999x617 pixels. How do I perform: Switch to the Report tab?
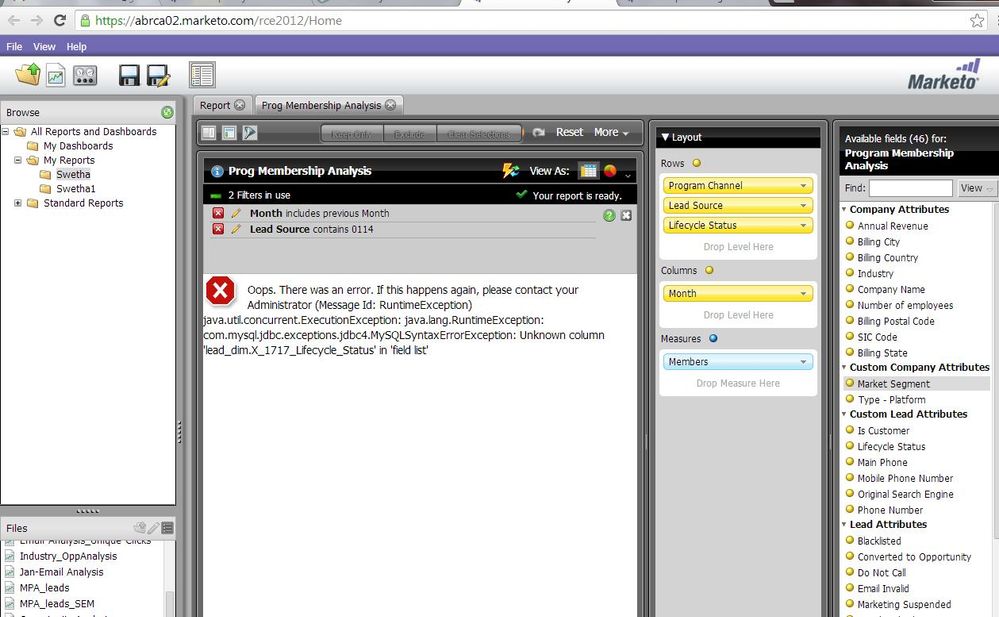215,105
